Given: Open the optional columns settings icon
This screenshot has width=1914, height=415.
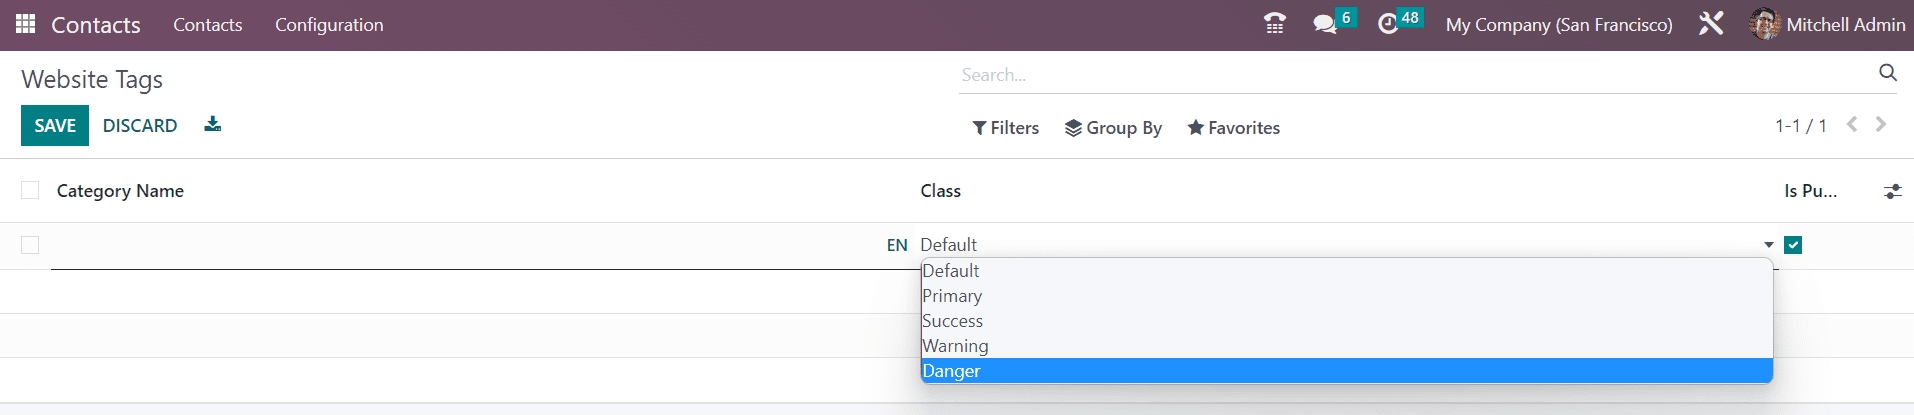Looking at the screenshot, I should pyautogui.click(x=1892, y=191).
